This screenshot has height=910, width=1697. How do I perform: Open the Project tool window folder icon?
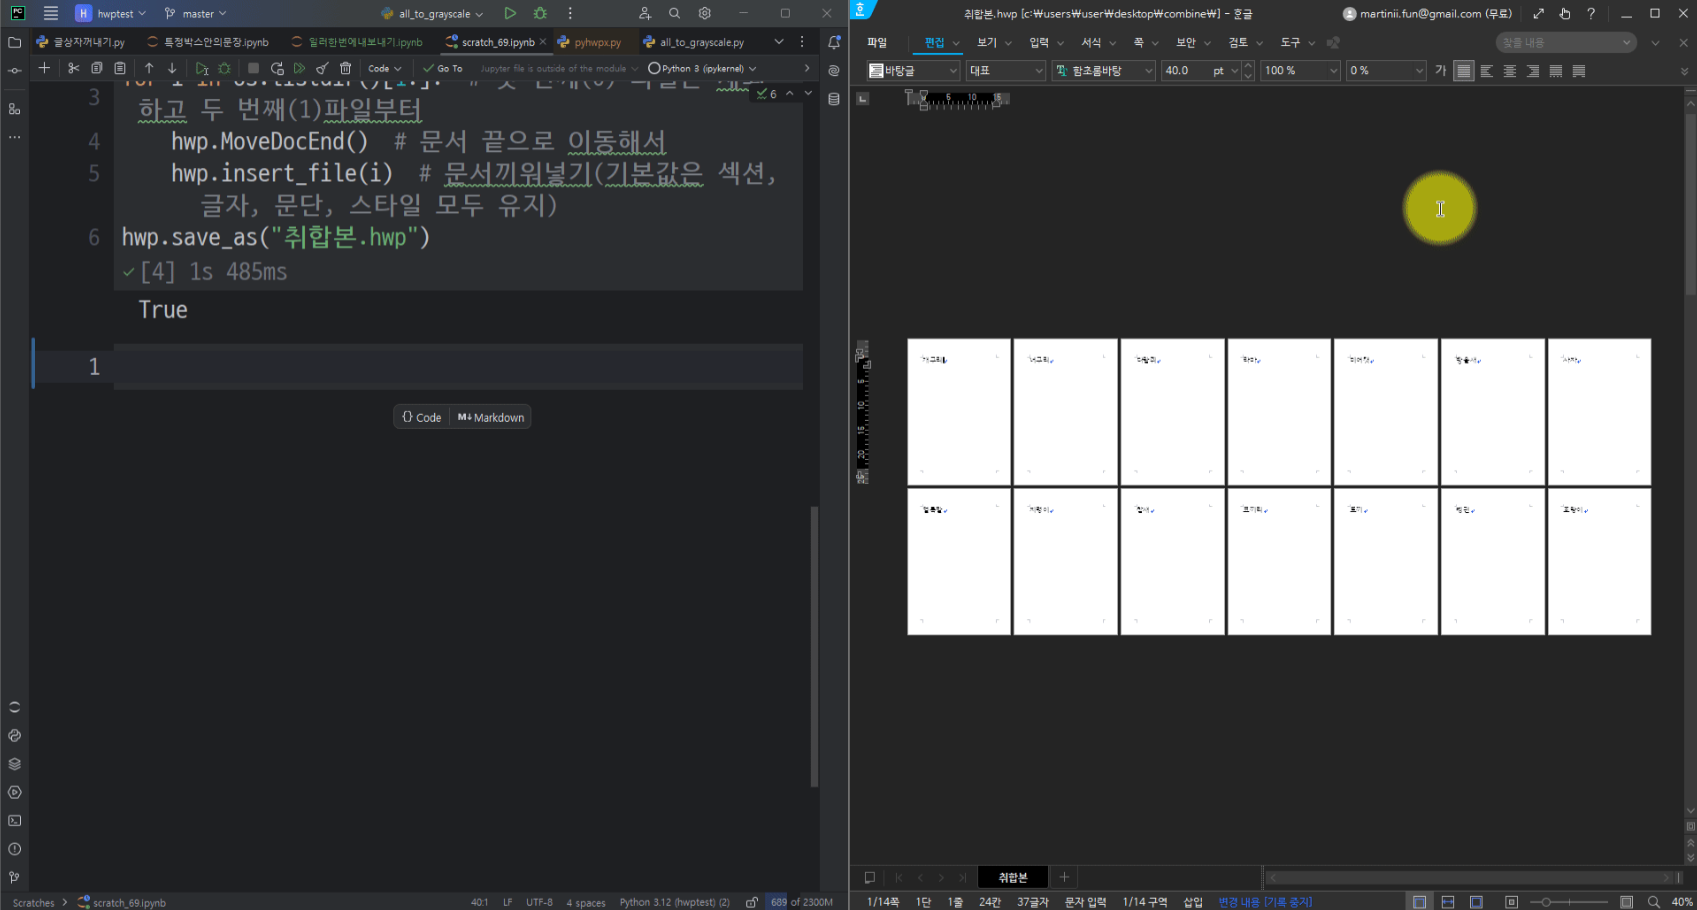click(x=14, y=42)
